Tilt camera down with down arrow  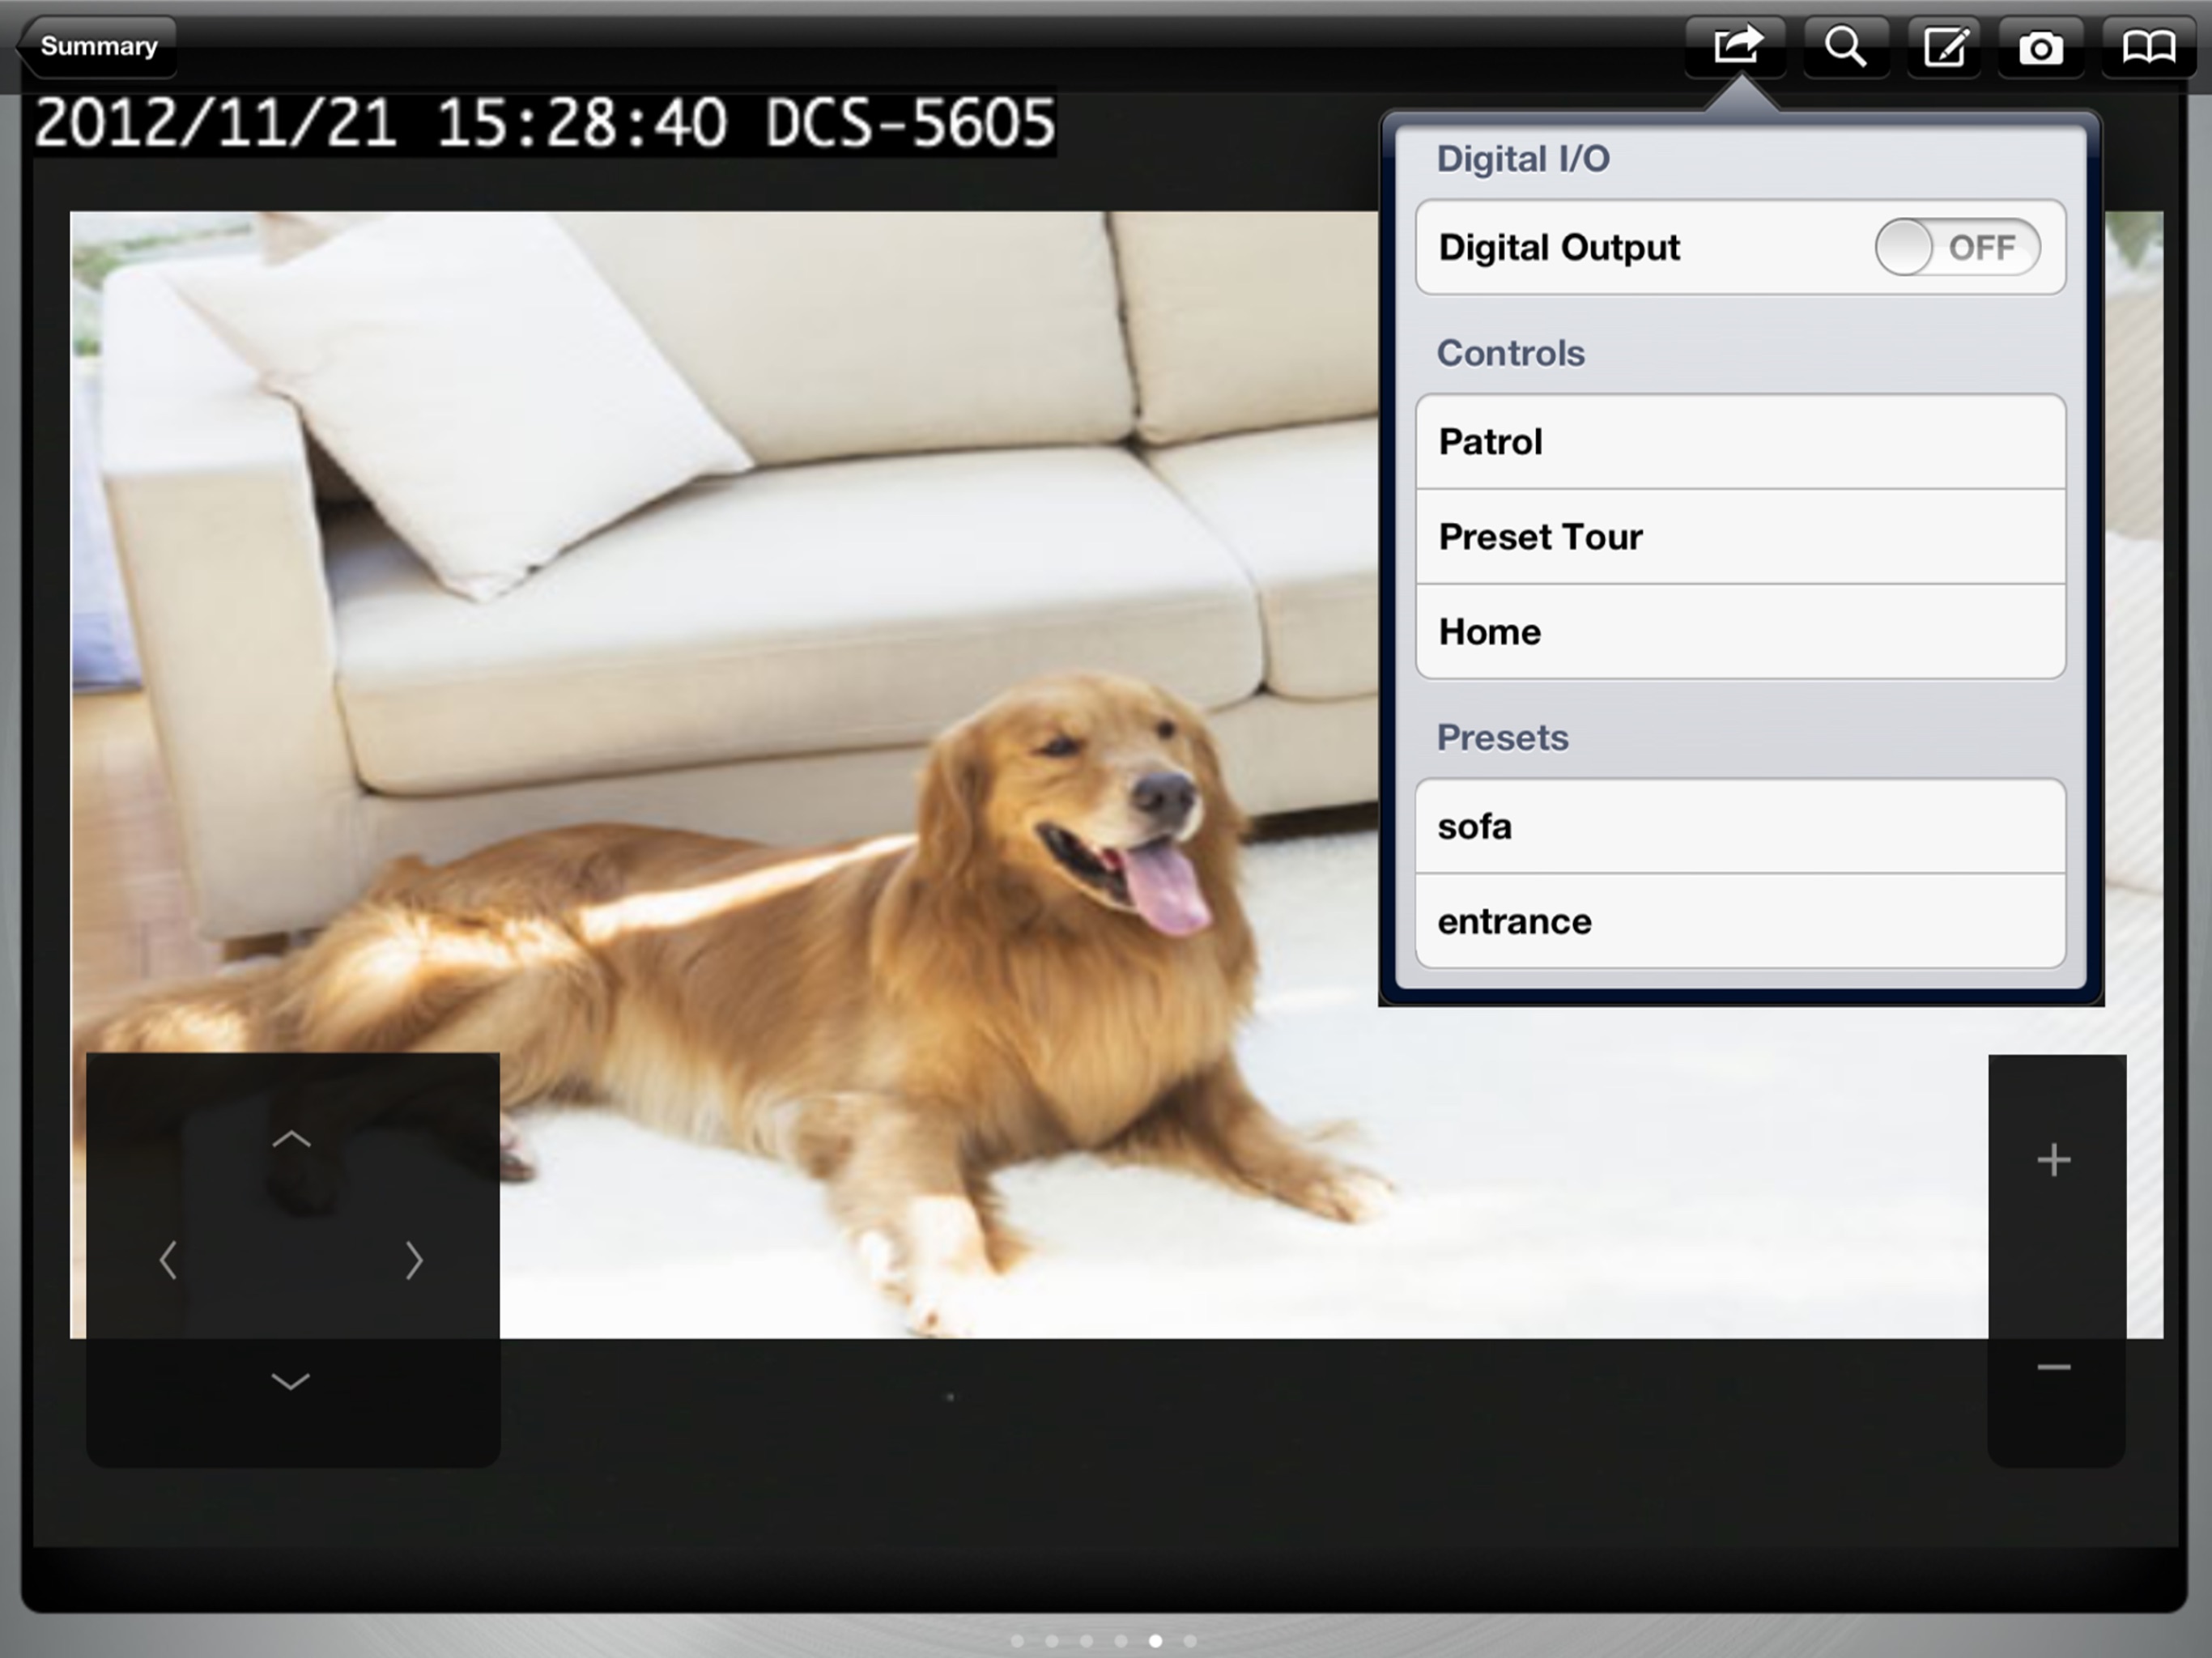[x=291, y=1382]
